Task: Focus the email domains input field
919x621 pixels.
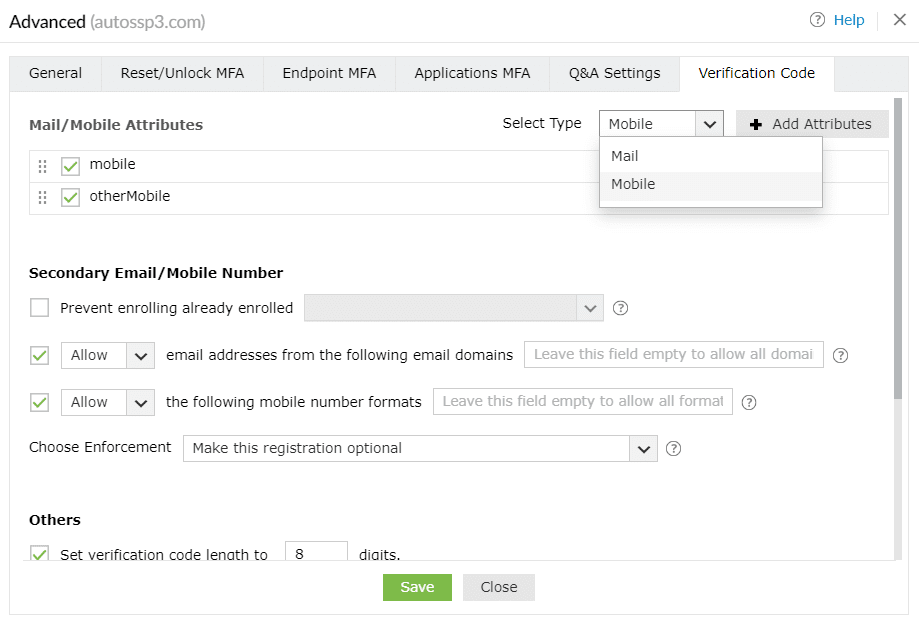Action: pos(673,355)
